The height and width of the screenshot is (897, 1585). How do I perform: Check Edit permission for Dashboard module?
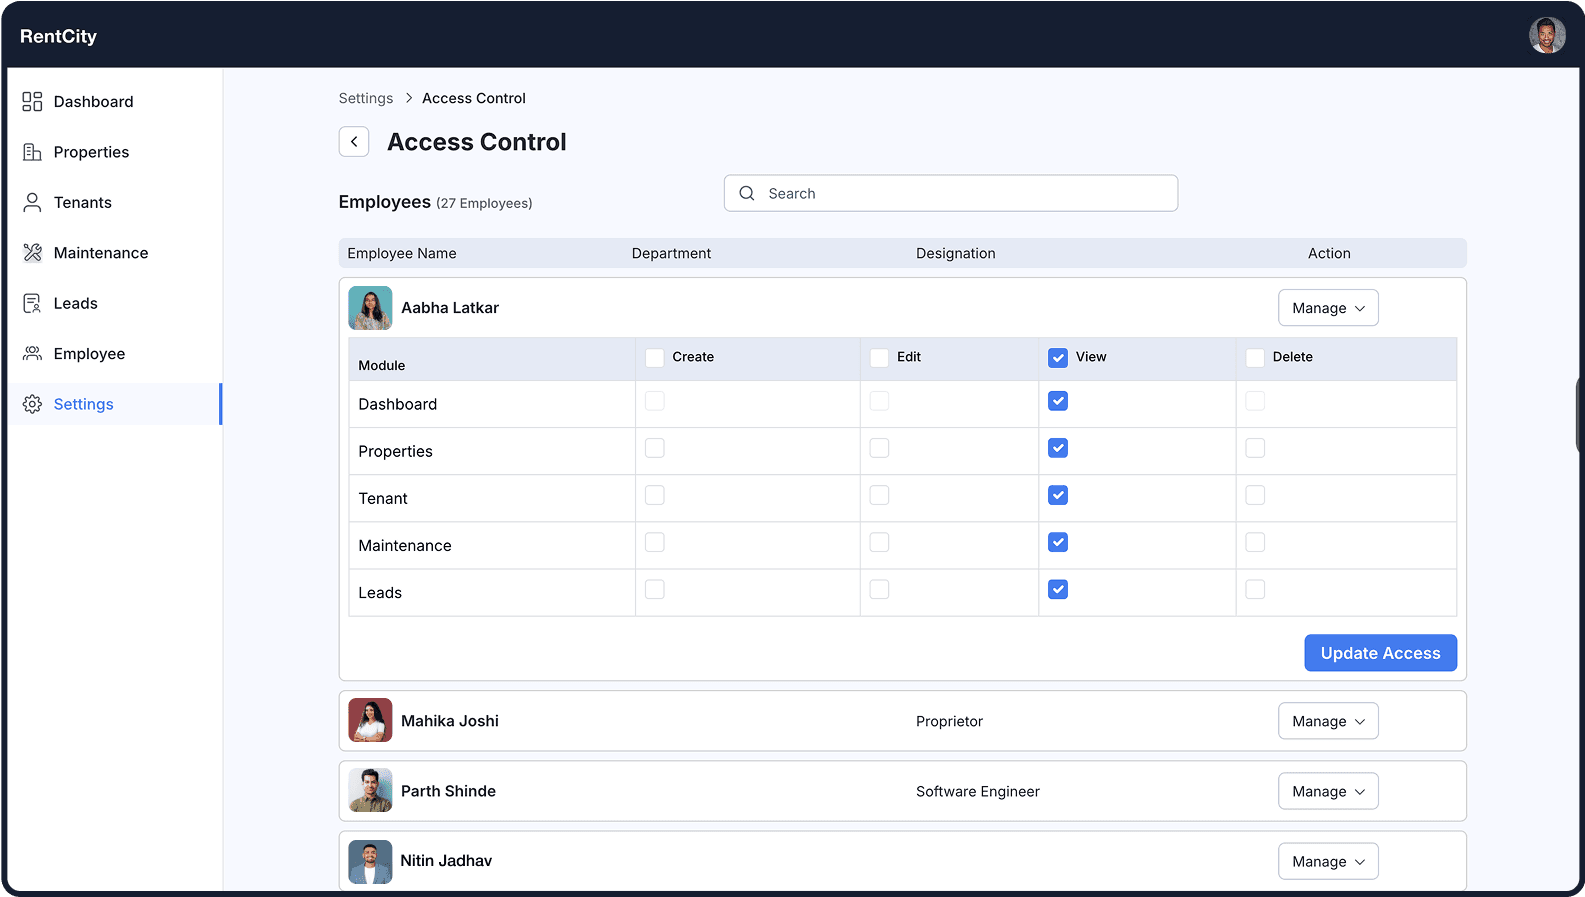(x=879, y=401)
